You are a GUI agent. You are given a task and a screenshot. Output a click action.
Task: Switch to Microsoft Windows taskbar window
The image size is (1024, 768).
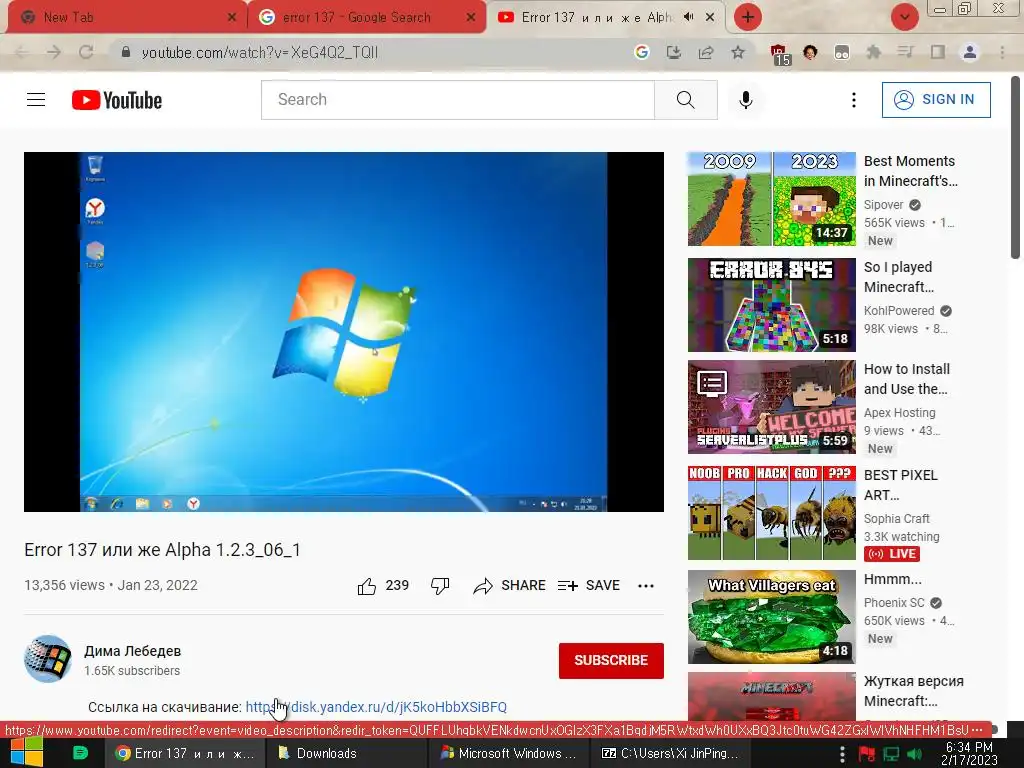tap(509, 753)
